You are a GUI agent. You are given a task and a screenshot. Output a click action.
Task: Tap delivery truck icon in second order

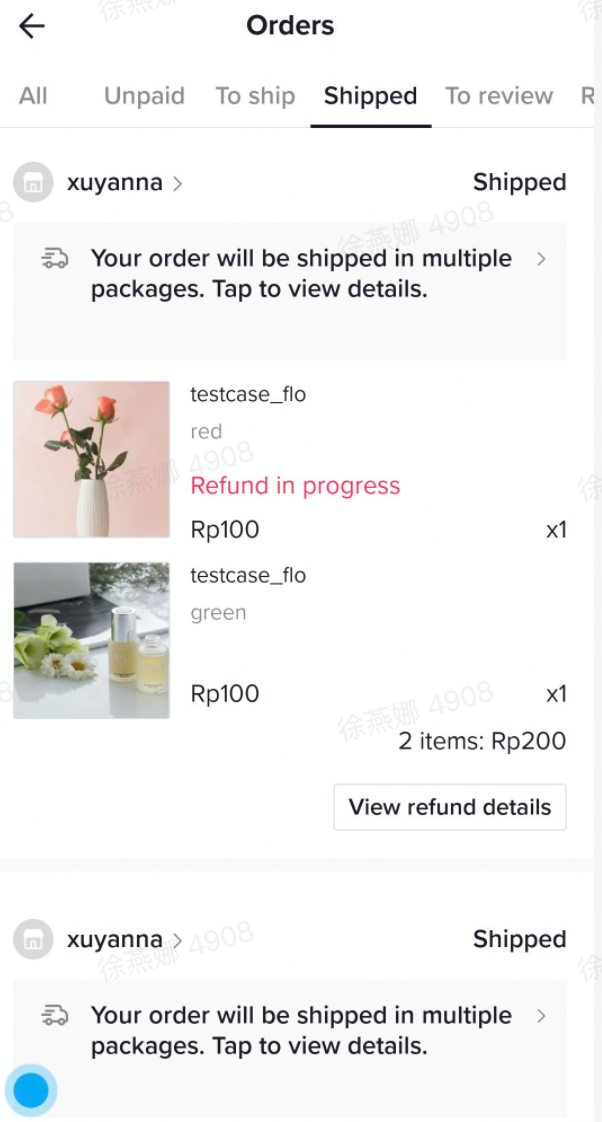[x=55, y=1016]
